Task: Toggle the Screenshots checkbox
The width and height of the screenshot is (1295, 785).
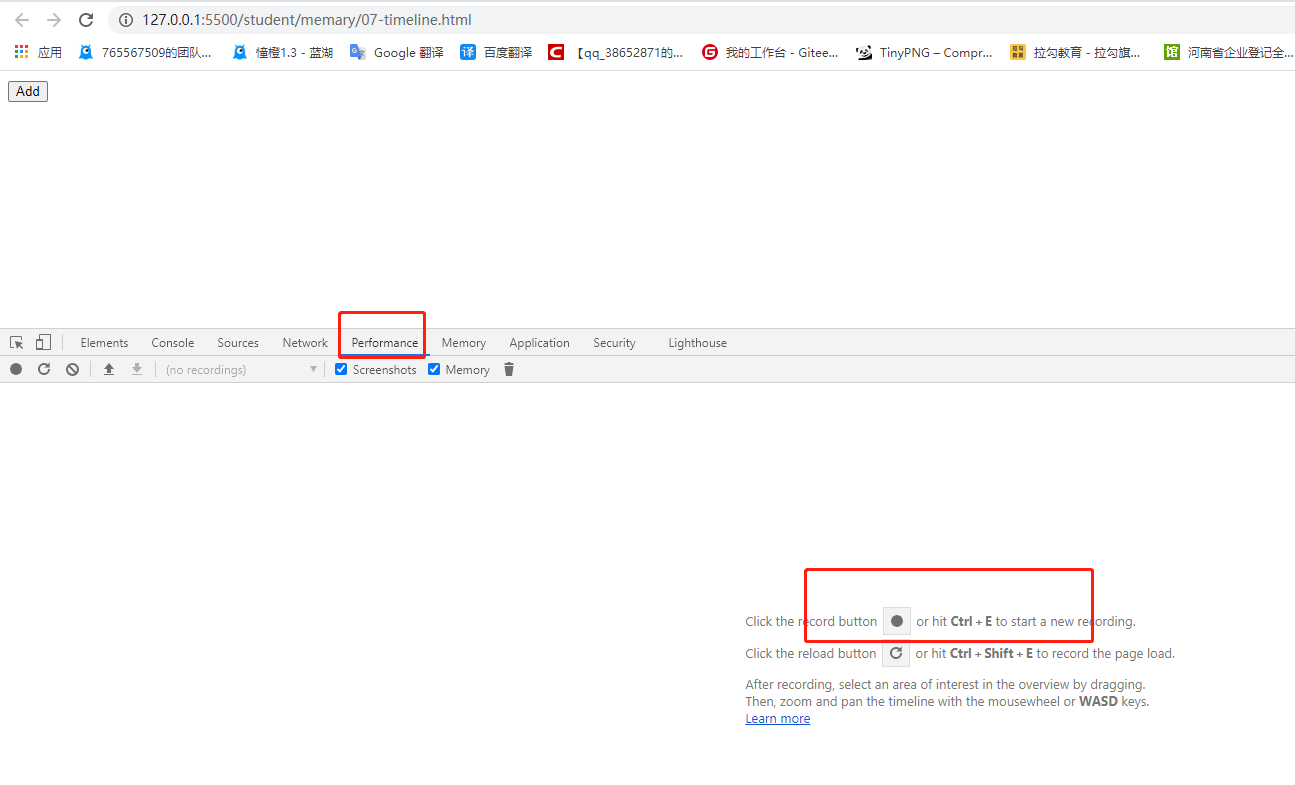Action: click(x=341, y=369)
